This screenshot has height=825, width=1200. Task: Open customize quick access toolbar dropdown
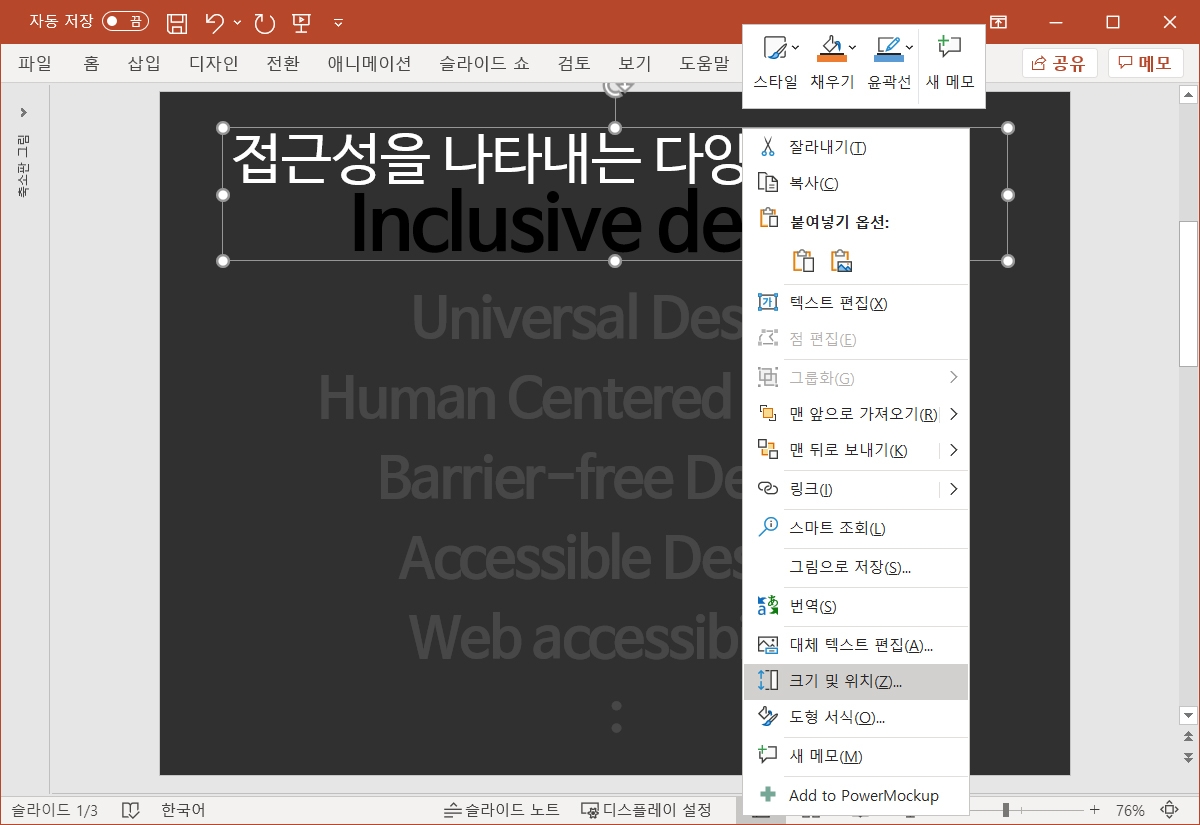click(338, 22)
